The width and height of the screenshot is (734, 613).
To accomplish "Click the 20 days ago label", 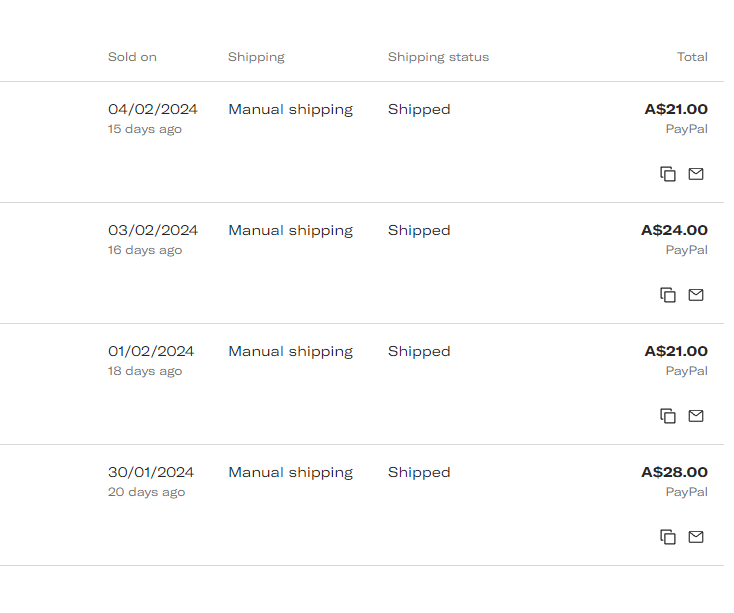I will point(146,492).
